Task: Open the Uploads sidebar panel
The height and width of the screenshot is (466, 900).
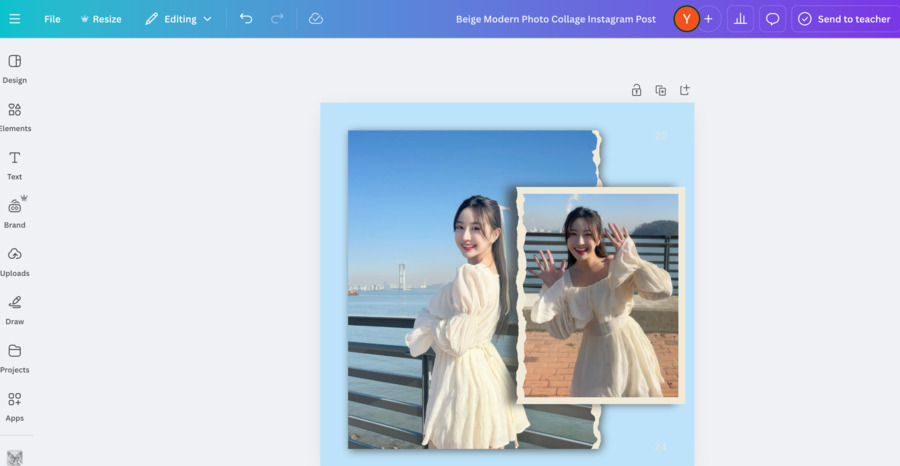Action: 15,262
